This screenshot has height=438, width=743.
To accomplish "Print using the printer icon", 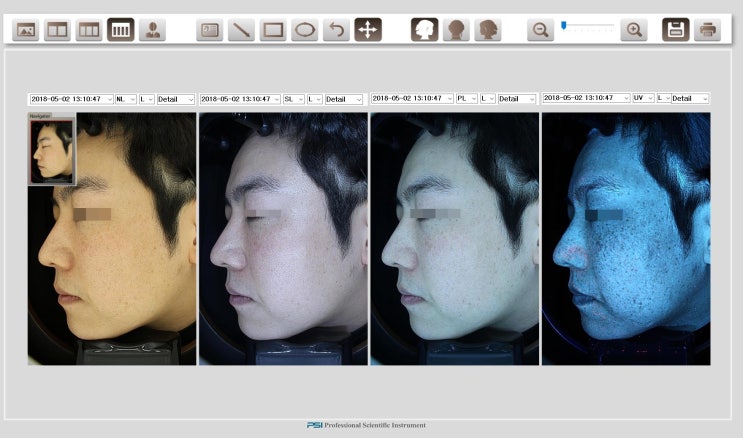I will click(x=708, y=30).
